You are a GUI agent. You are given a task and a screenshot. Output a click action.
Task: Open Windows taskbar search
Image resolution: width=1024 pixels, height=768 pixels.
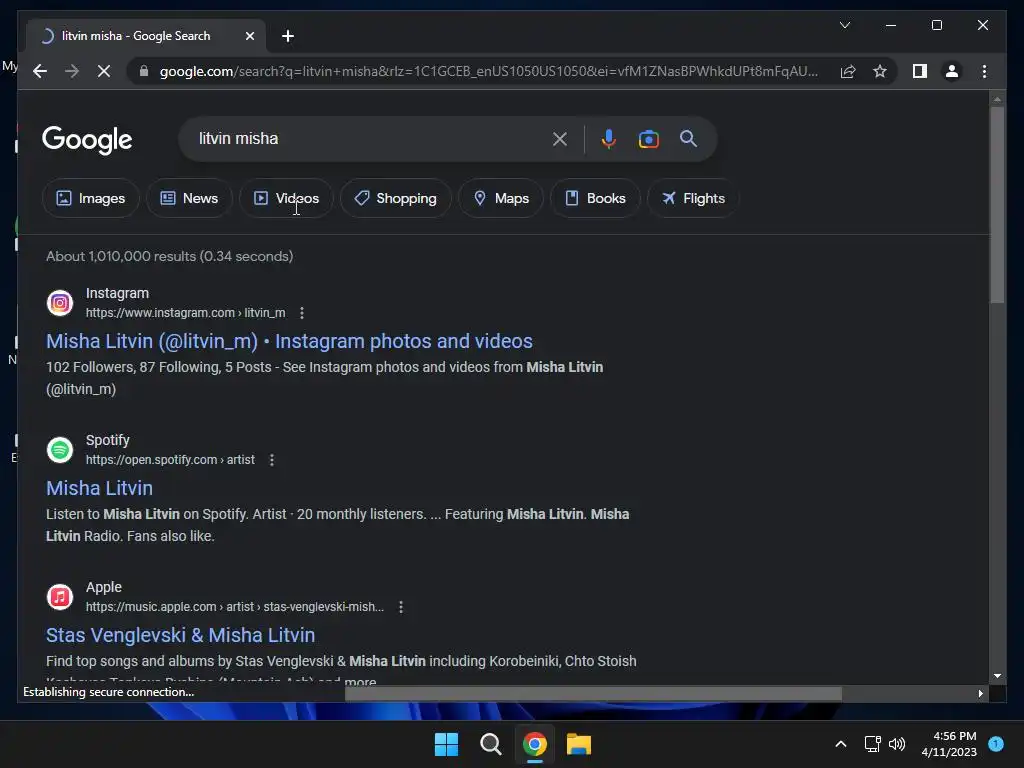pyautogui.click(x=490, y=744)
